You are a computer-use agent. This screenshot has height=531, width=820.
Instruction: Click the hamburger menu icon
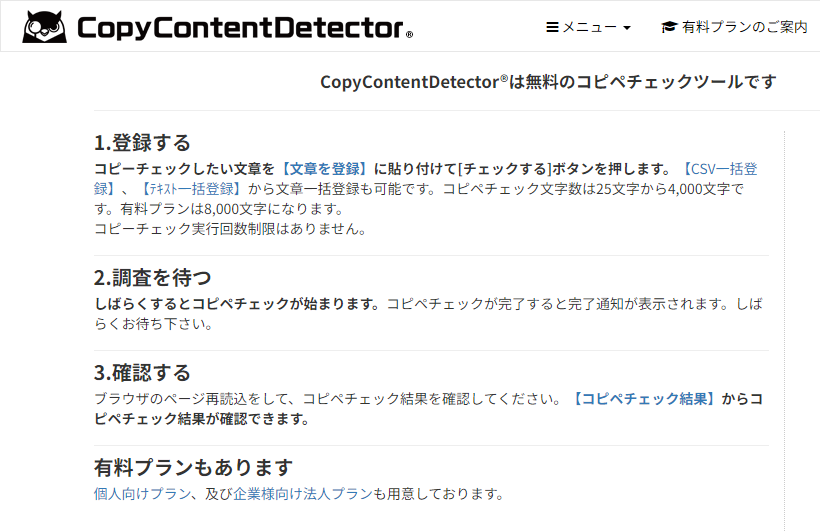pos(552,27)
